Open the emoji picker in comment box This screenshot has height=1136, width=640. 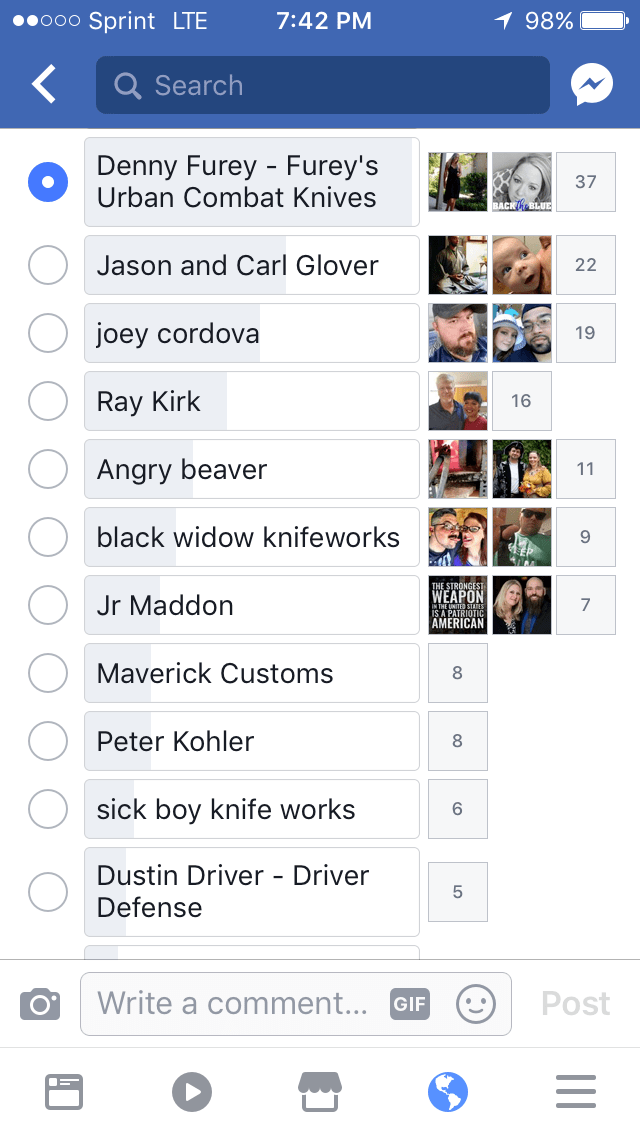pos(475,1004)
